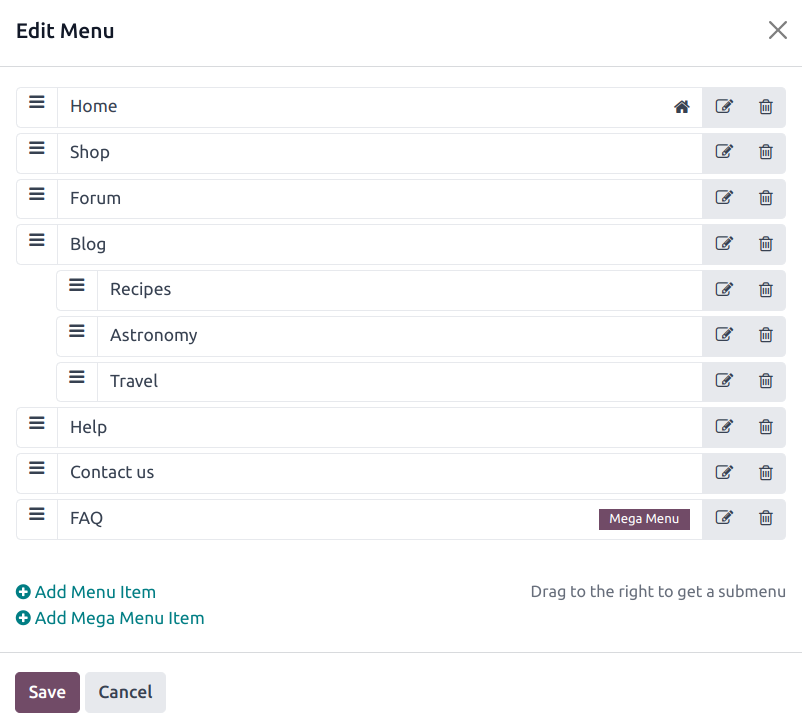Edit the Recipes submenu item
The height and width of the screenshot is (719, 802).
coord(724,289)
